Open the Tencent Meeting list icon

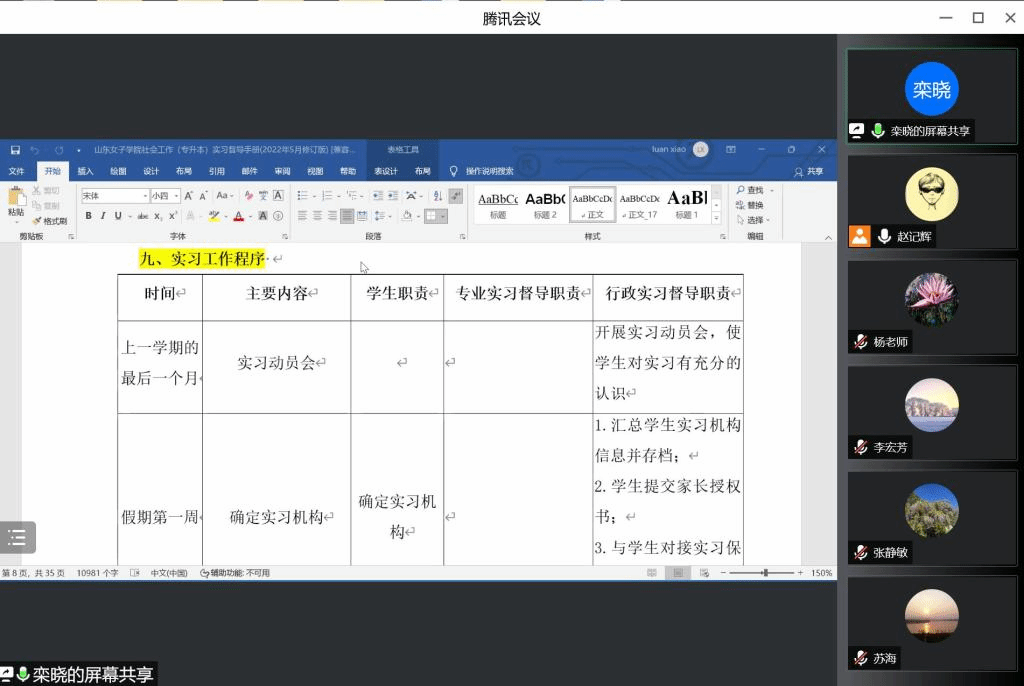coord(17,537)
